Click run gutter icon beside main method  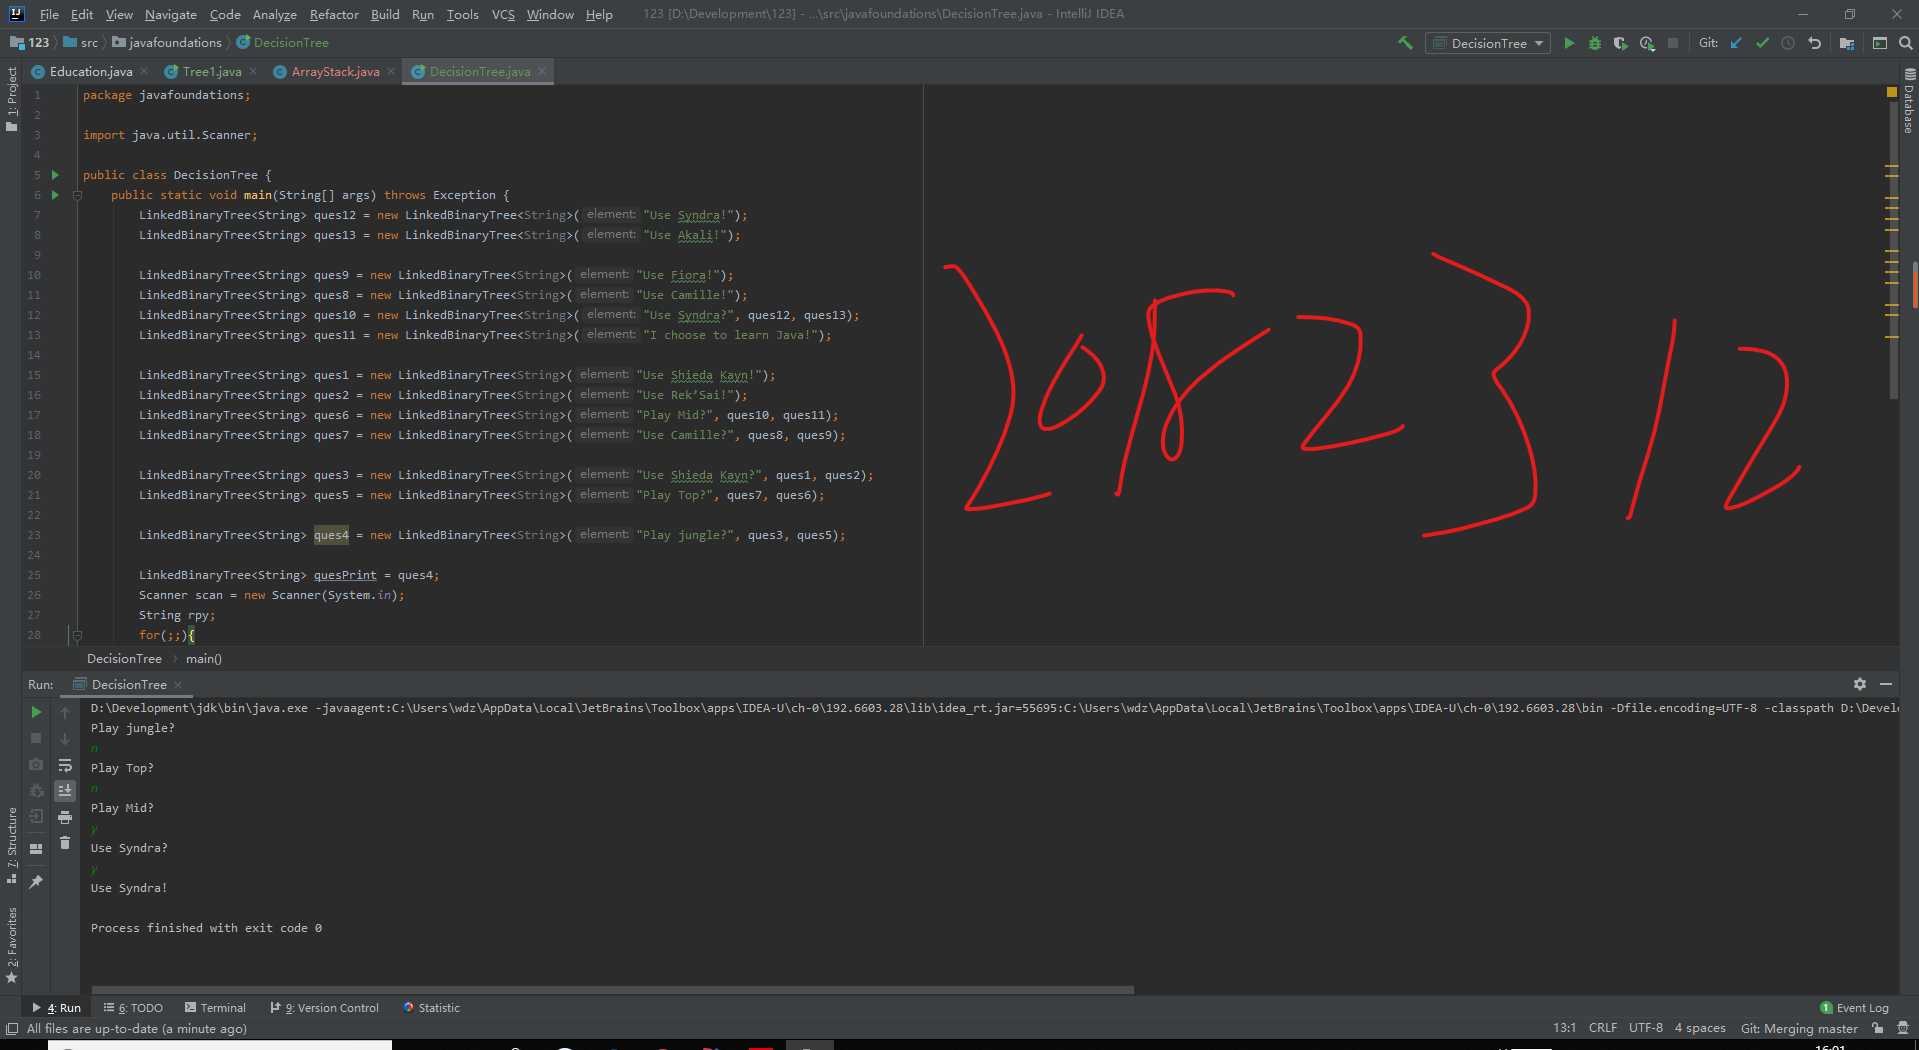coord(55,195)
